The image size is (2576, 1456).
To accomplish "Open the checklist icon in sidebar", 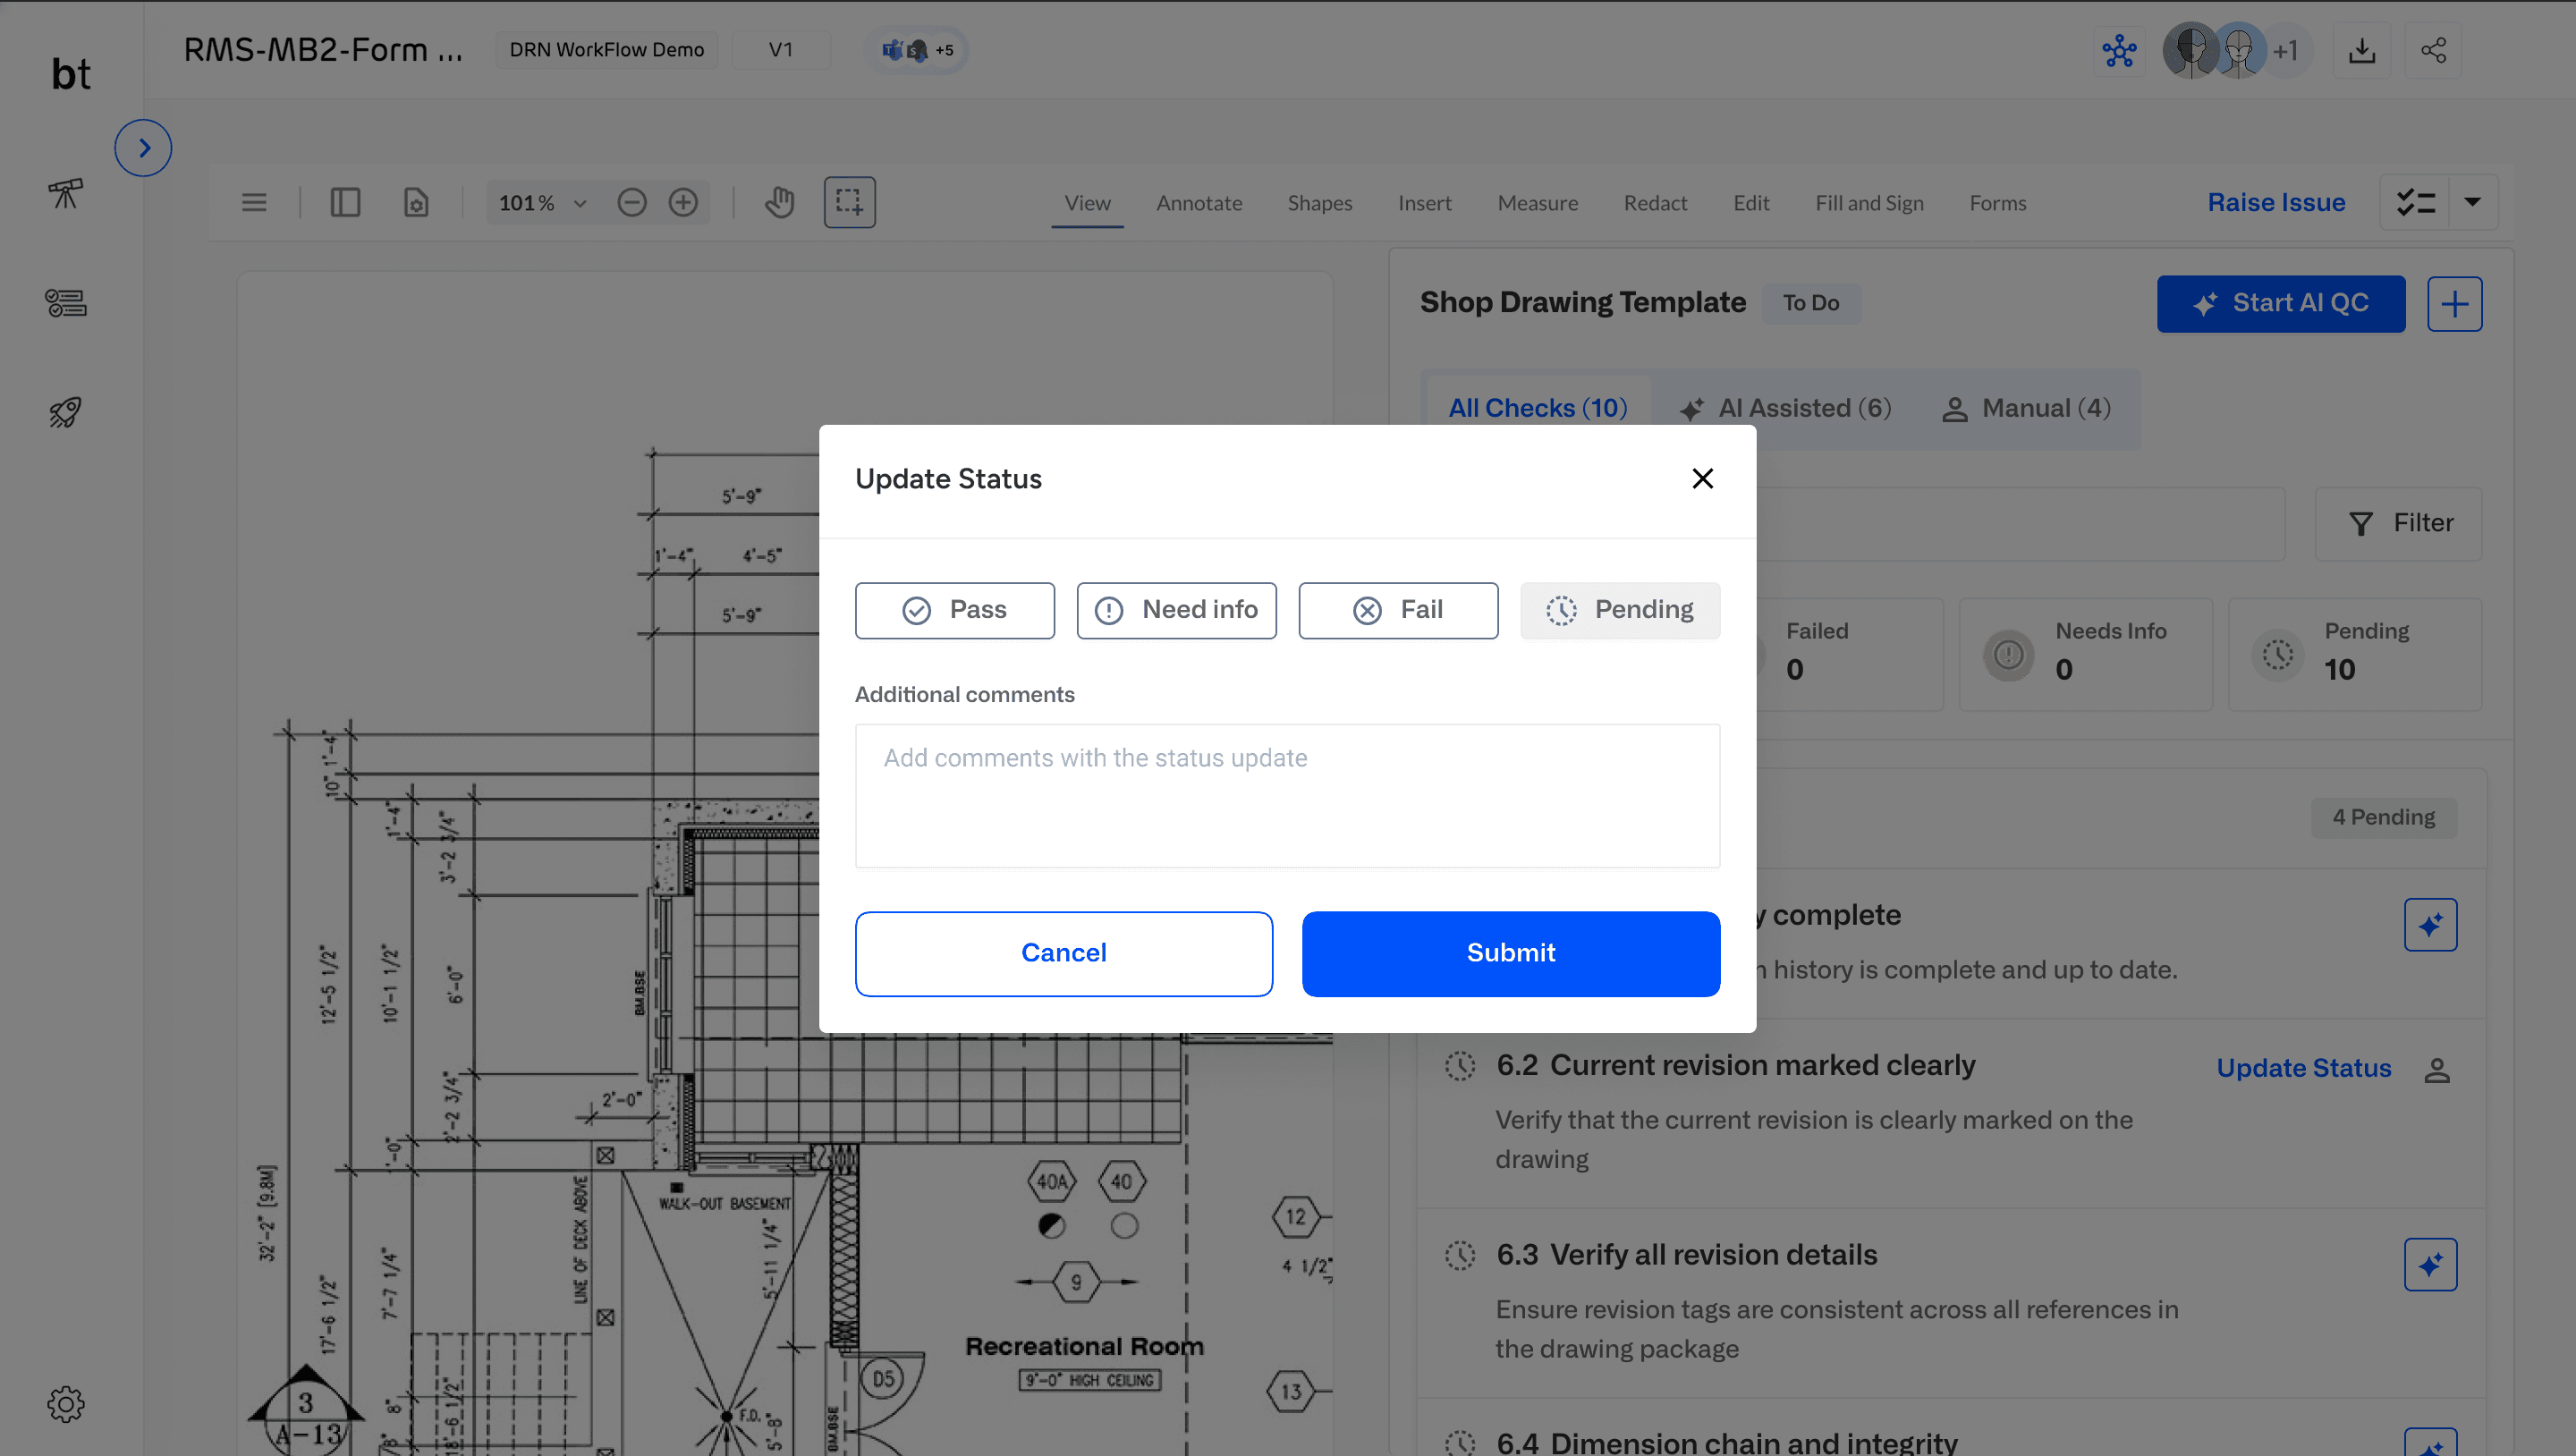I will [66, 303].
